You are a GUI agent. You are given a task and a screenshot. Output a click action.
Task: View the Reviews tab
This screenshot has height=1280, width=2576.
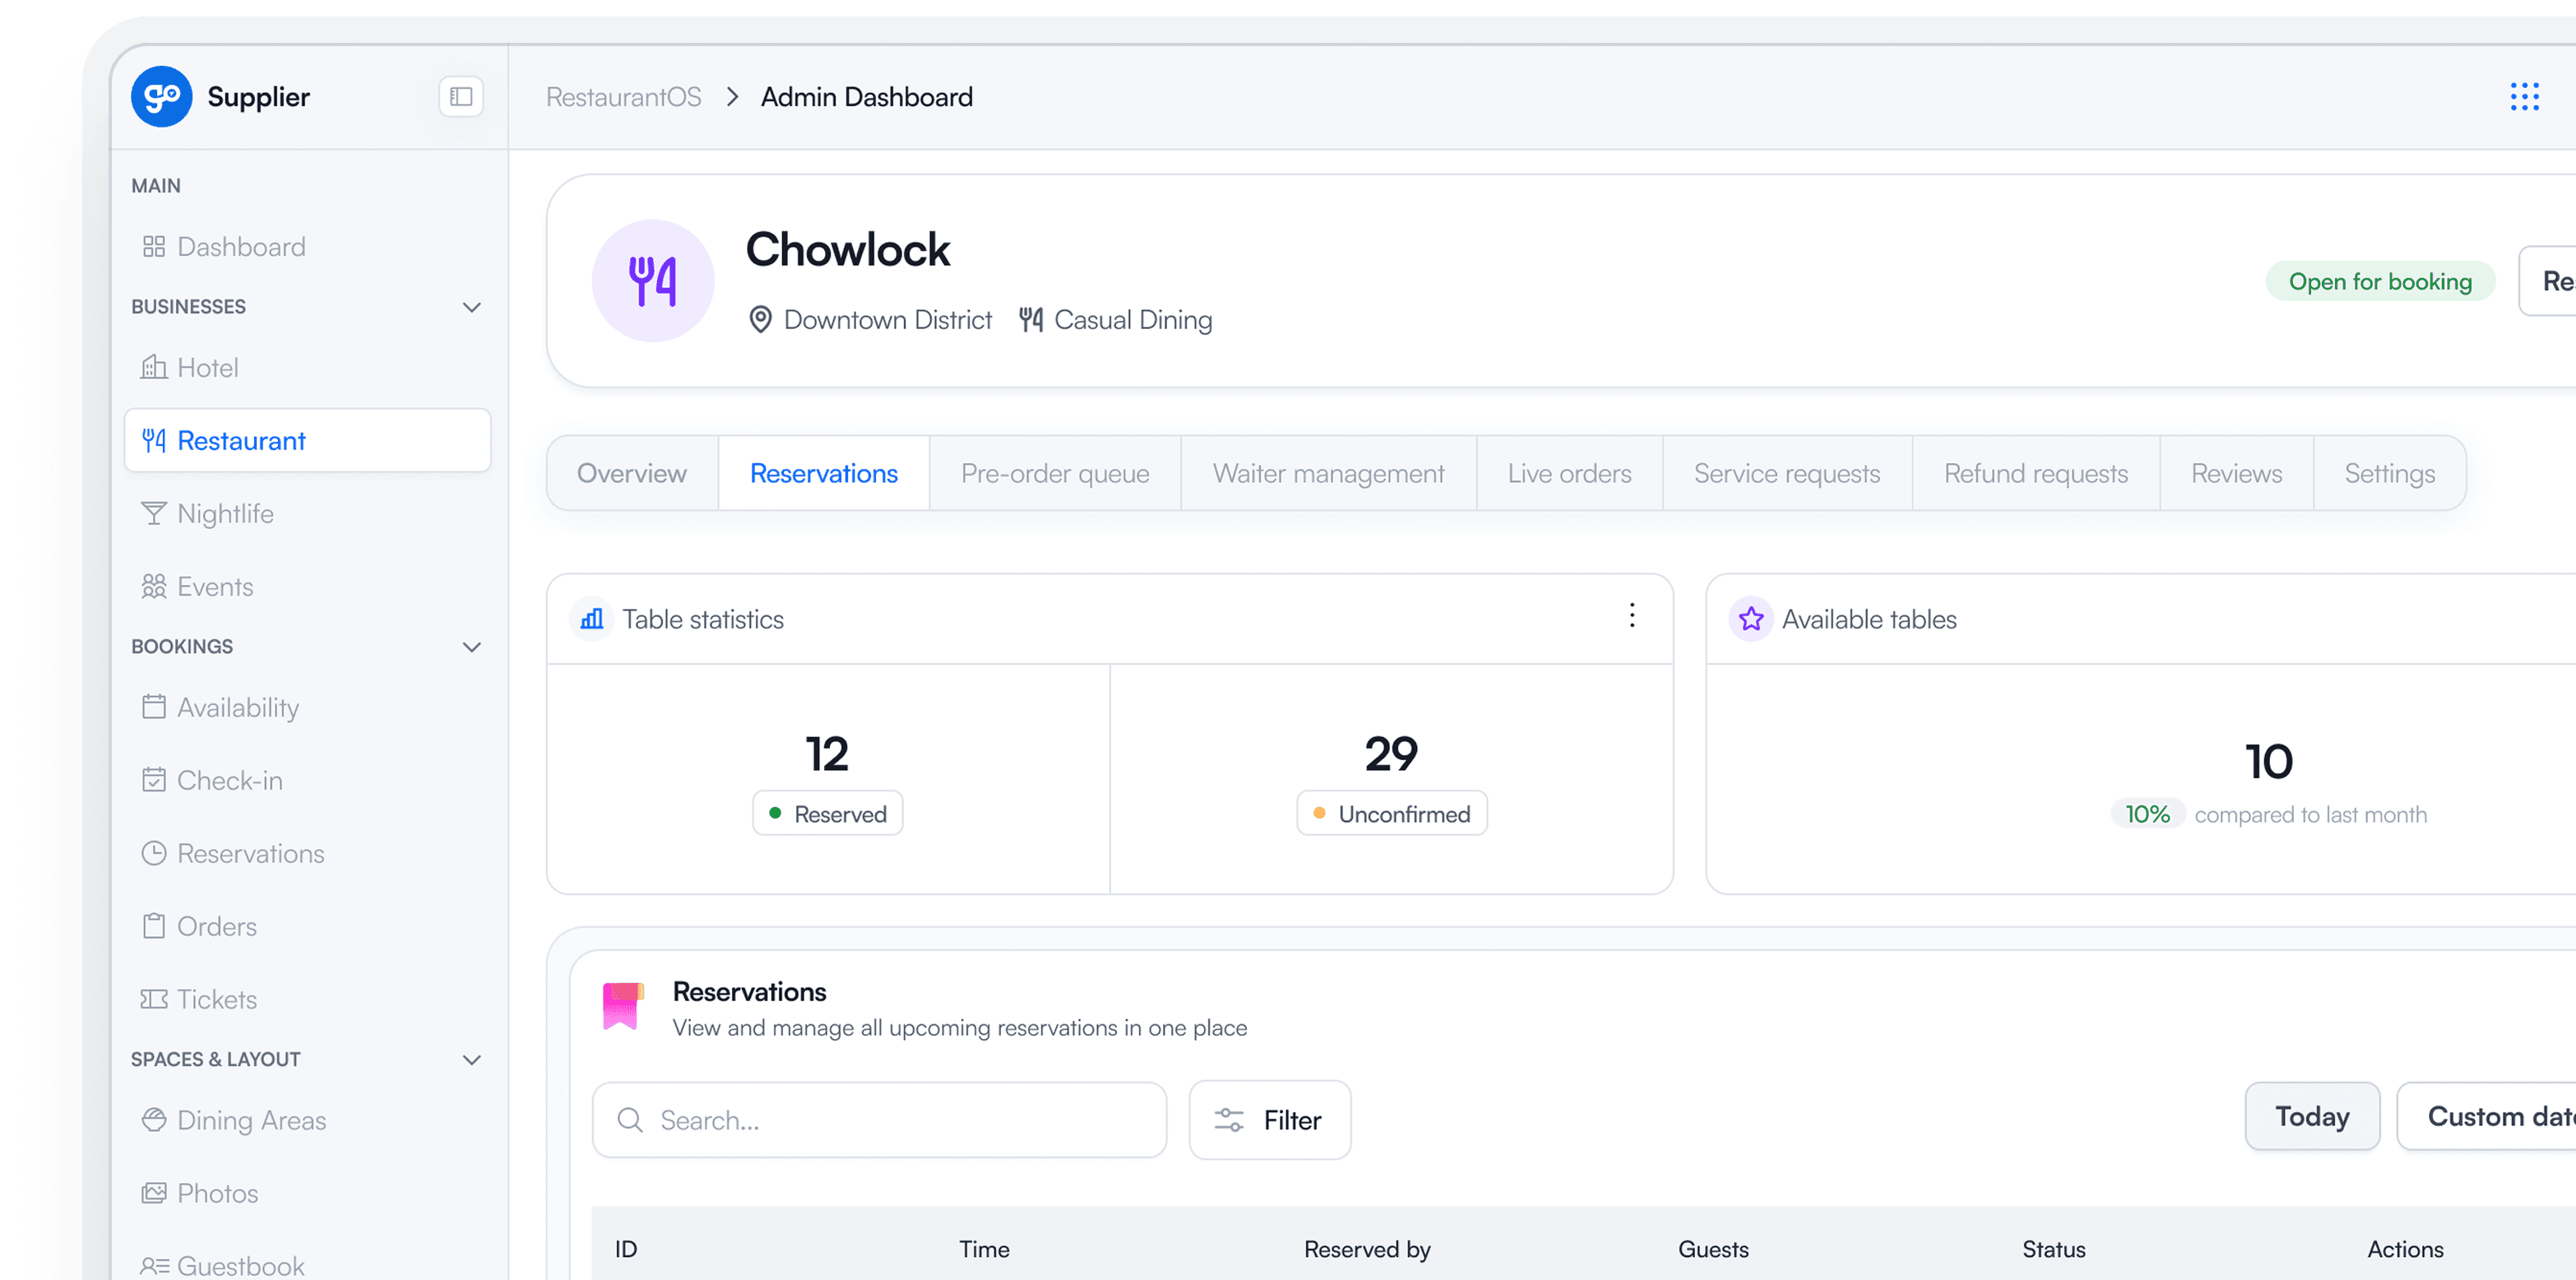click(x=2237, y=473)
